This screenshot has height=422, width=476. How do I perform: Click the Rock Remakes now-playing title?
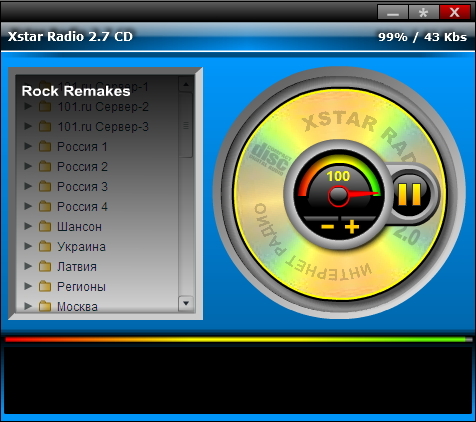pos(76,91)
